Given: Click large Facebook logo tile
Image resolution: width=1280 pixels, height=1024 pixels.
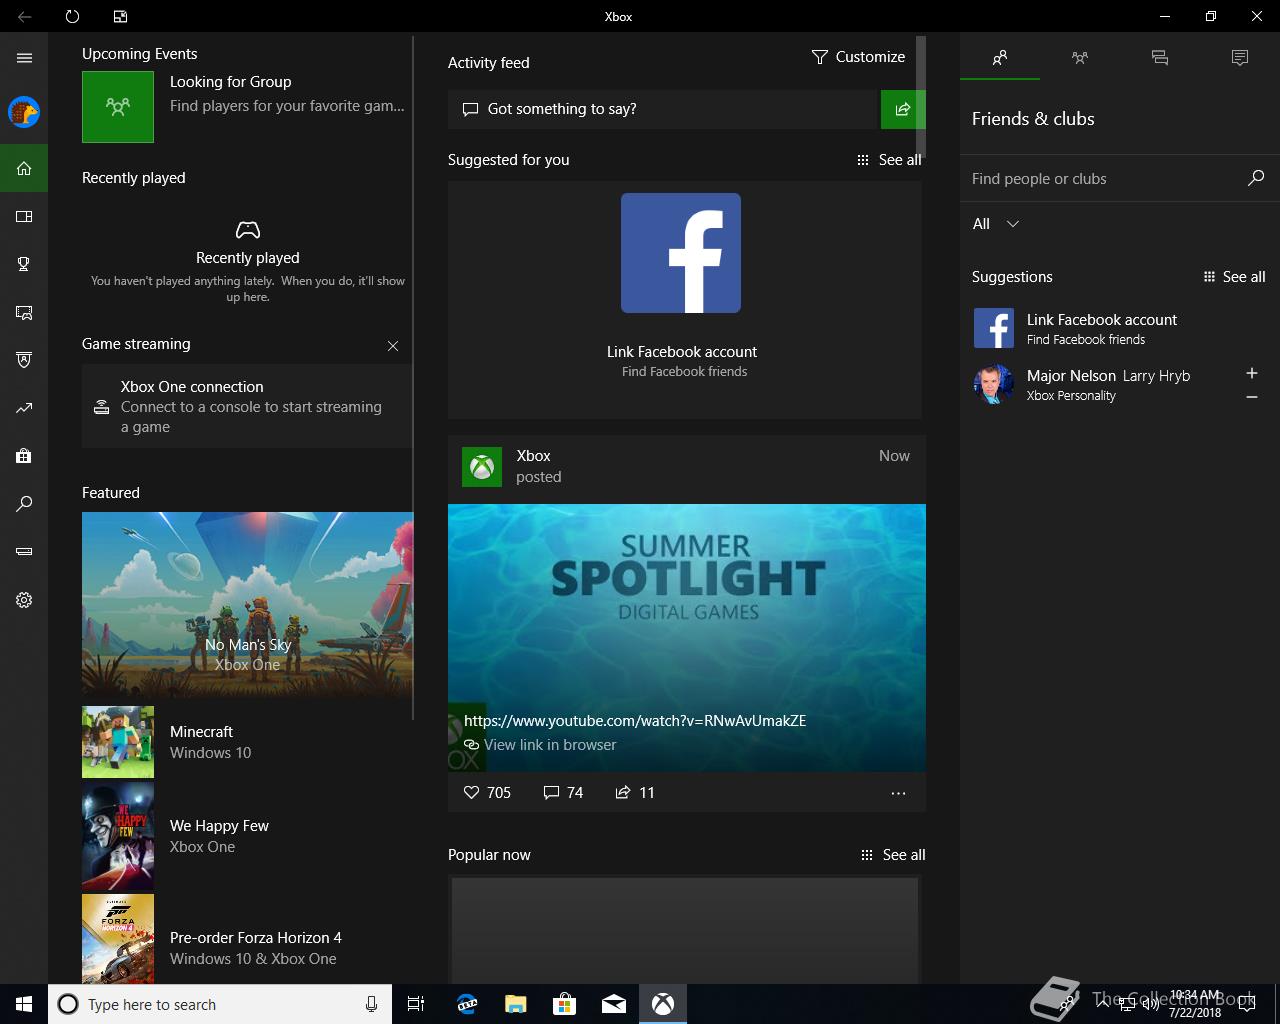Looking at the screenshot, I should coord(681,253).
